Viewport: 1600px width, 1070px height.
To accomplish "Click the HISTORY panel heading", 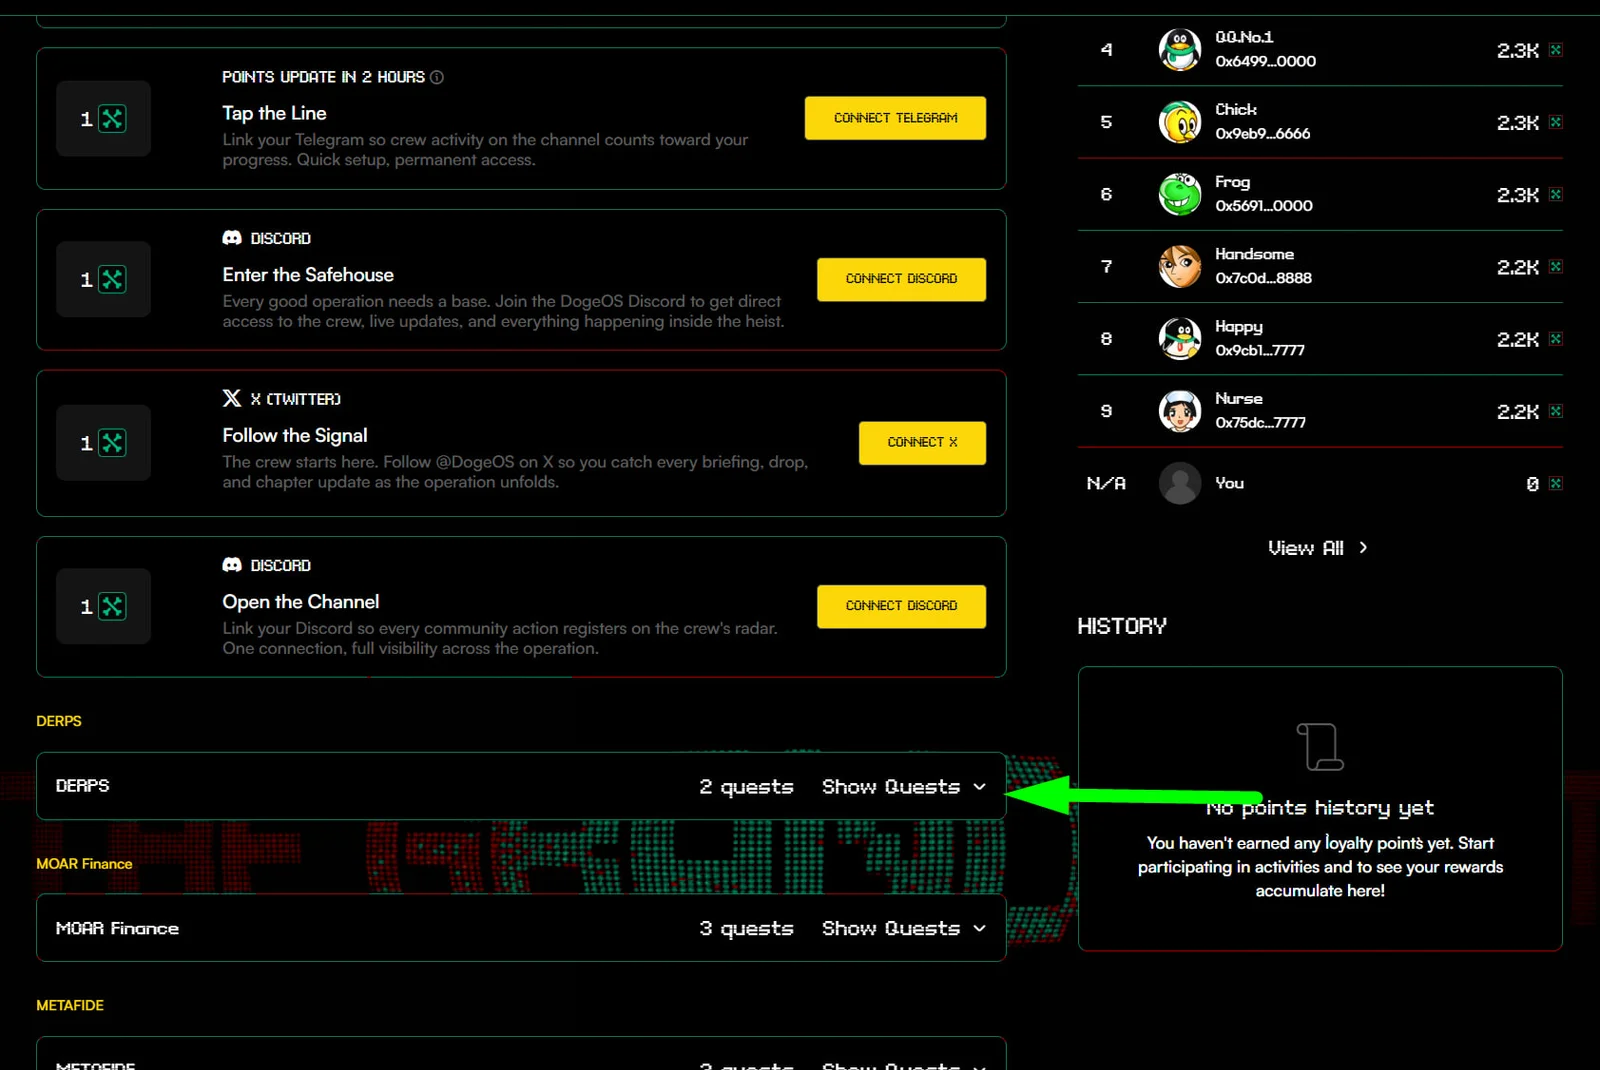I will coord(1122,626).
